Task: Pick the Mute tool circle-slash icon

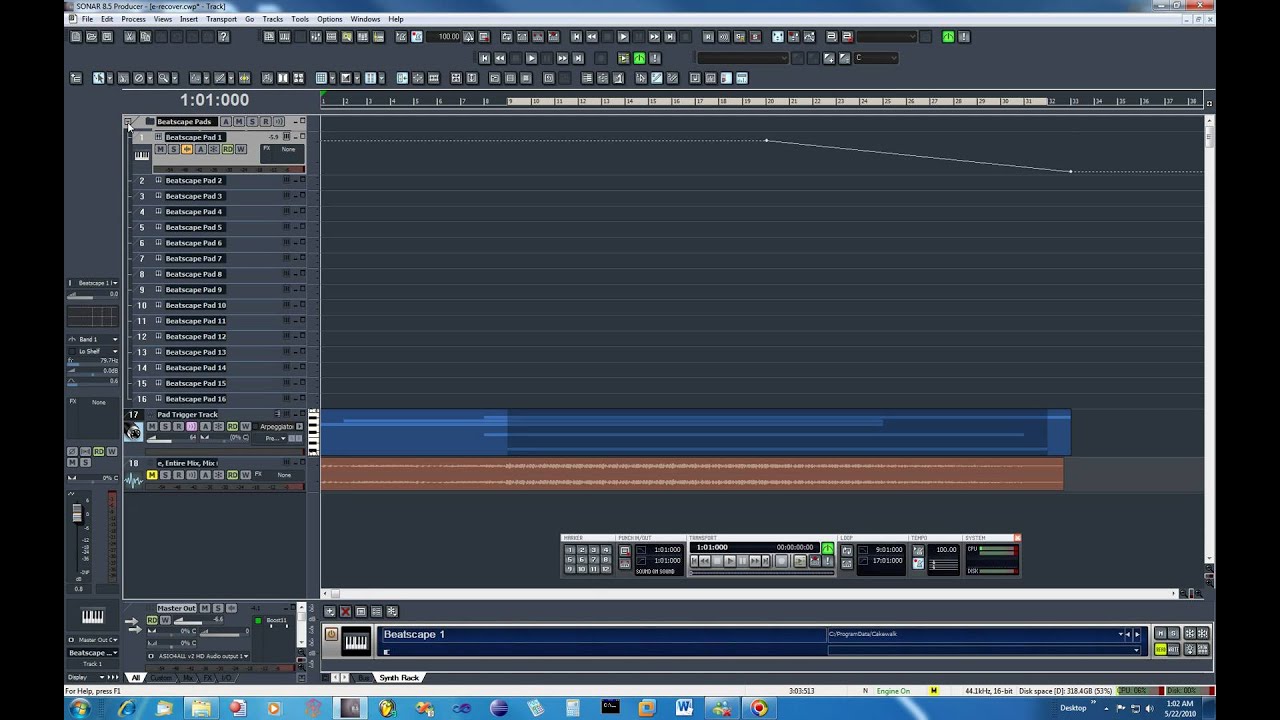Action: tap(139, 78)
